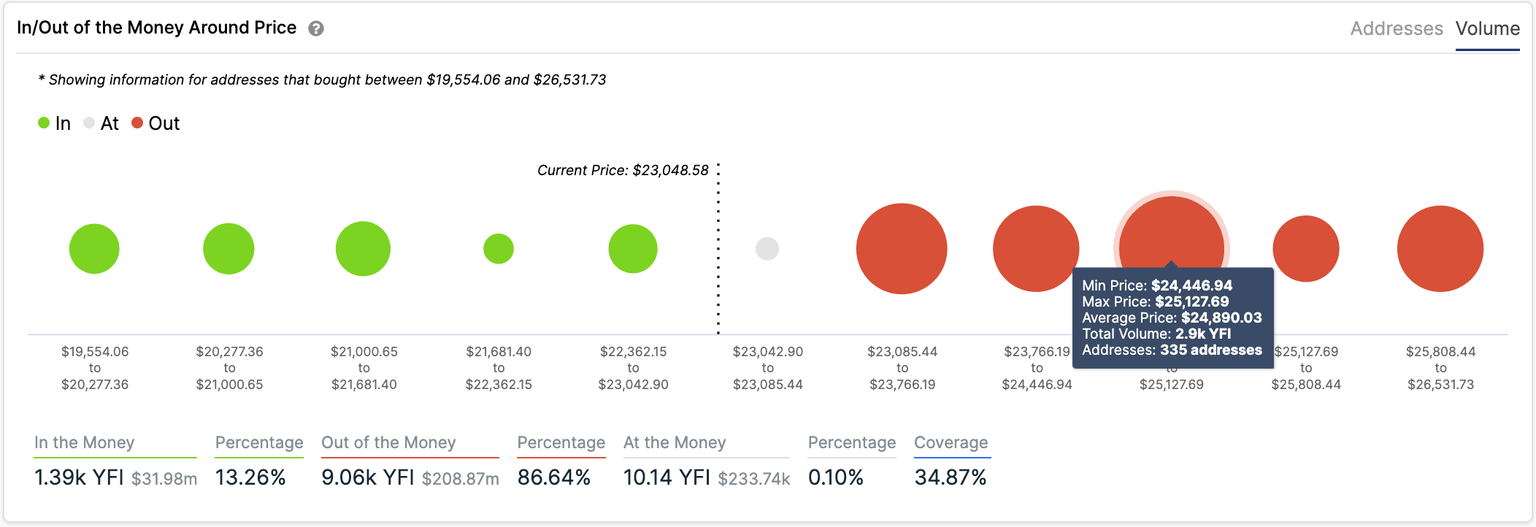This screenshot has width=1536, height=527.
Task: Select the Volume tab
Action: (1487, 29)
